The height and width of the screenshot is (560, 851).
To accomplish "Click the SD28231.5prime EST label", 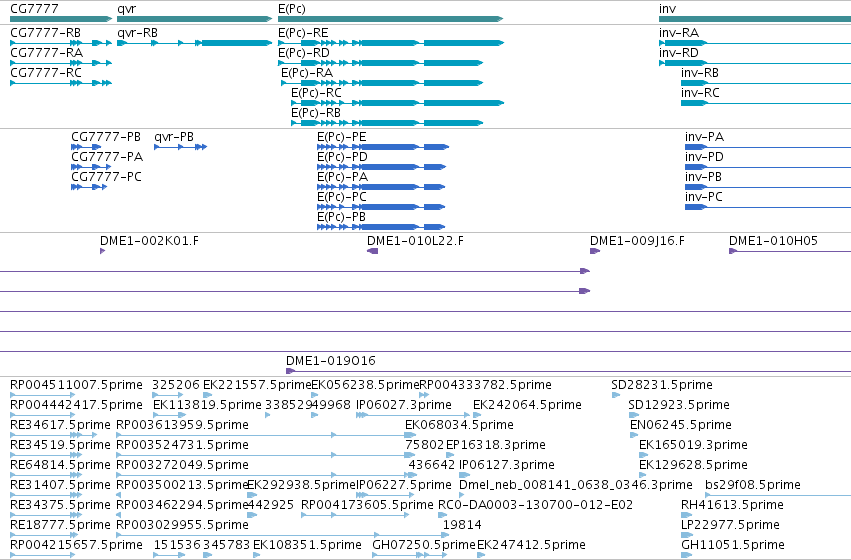I will tap(662, 385).
